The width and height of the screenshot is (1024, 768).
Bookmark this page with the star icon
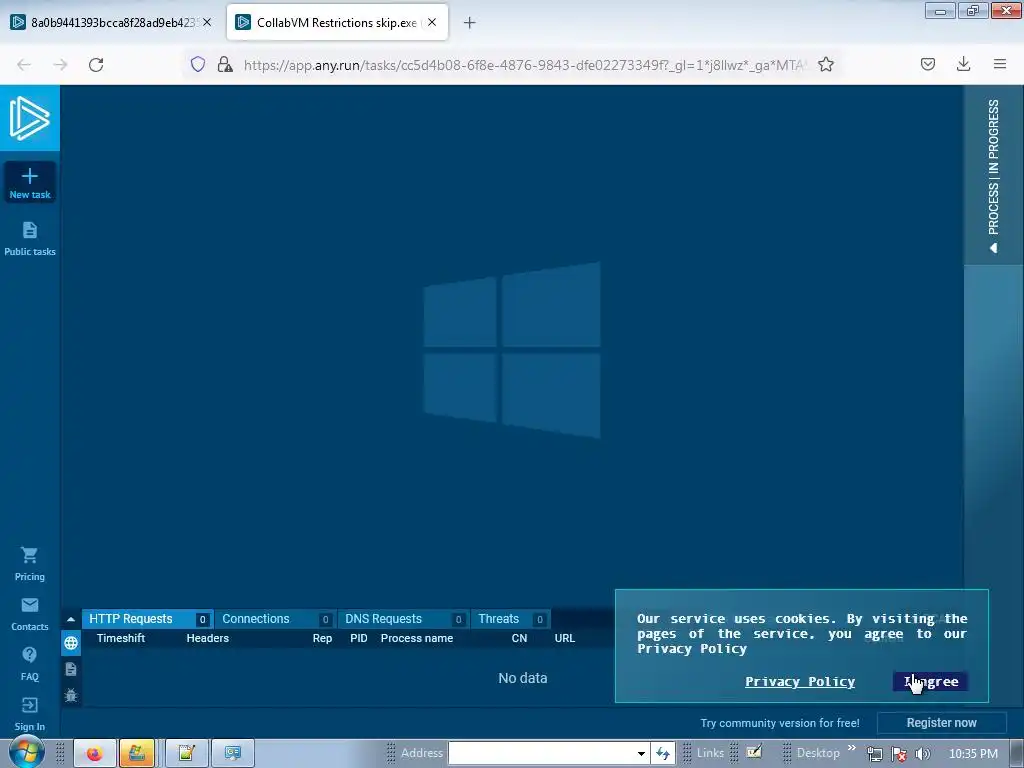[826, 64]
